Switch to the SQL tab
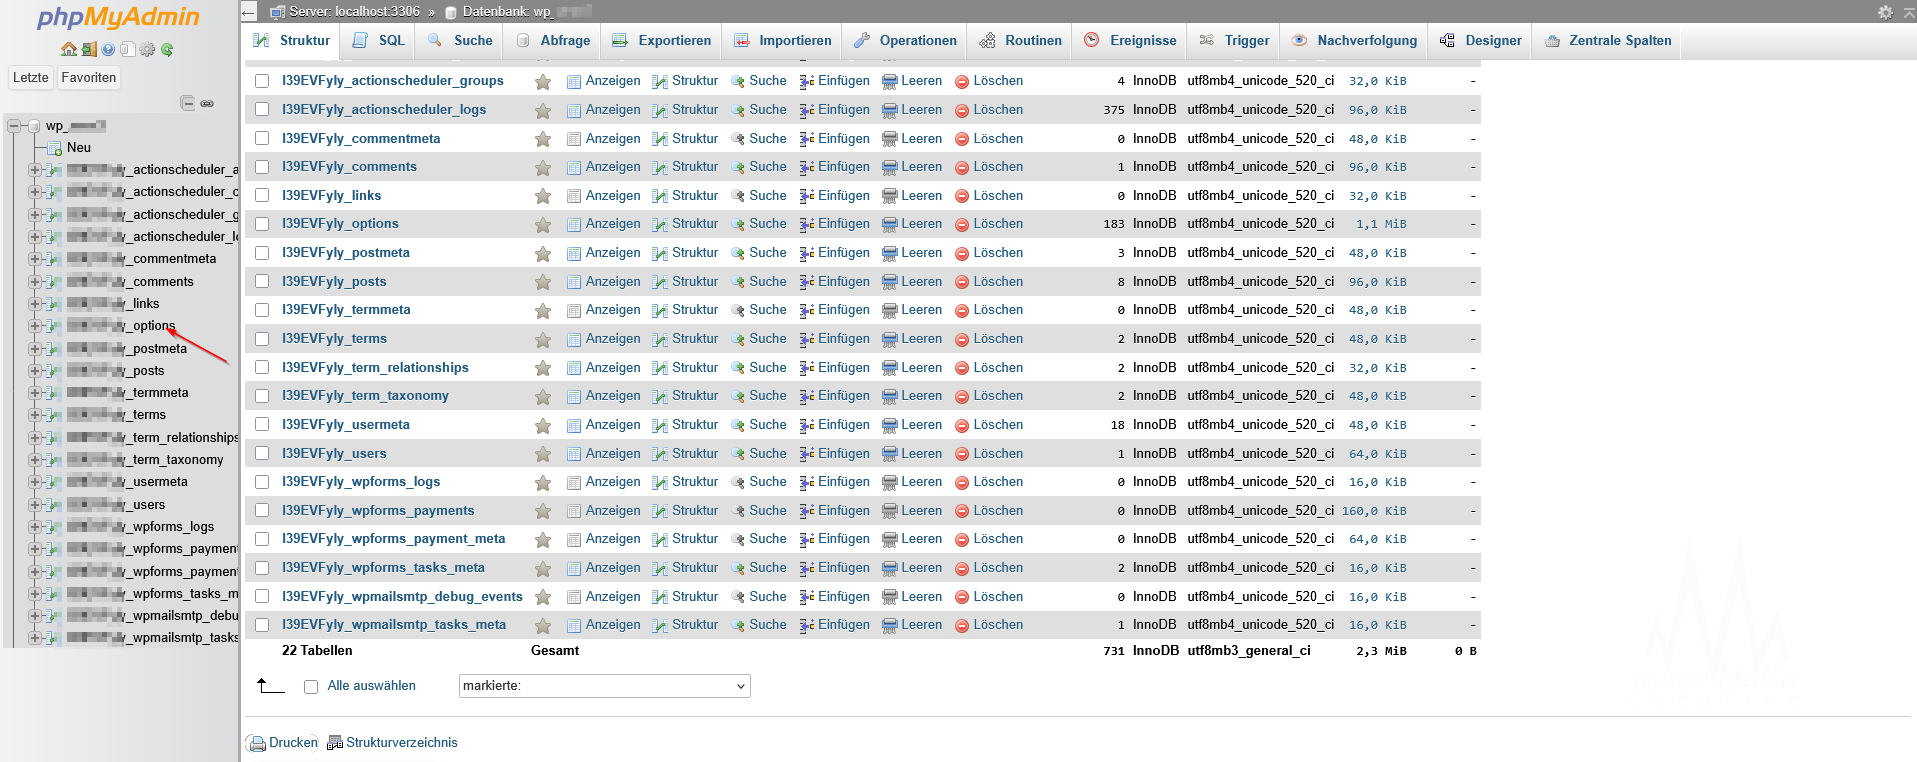Image resolution: width=1917 pixels, height=762 pixels. coord(380,41)
